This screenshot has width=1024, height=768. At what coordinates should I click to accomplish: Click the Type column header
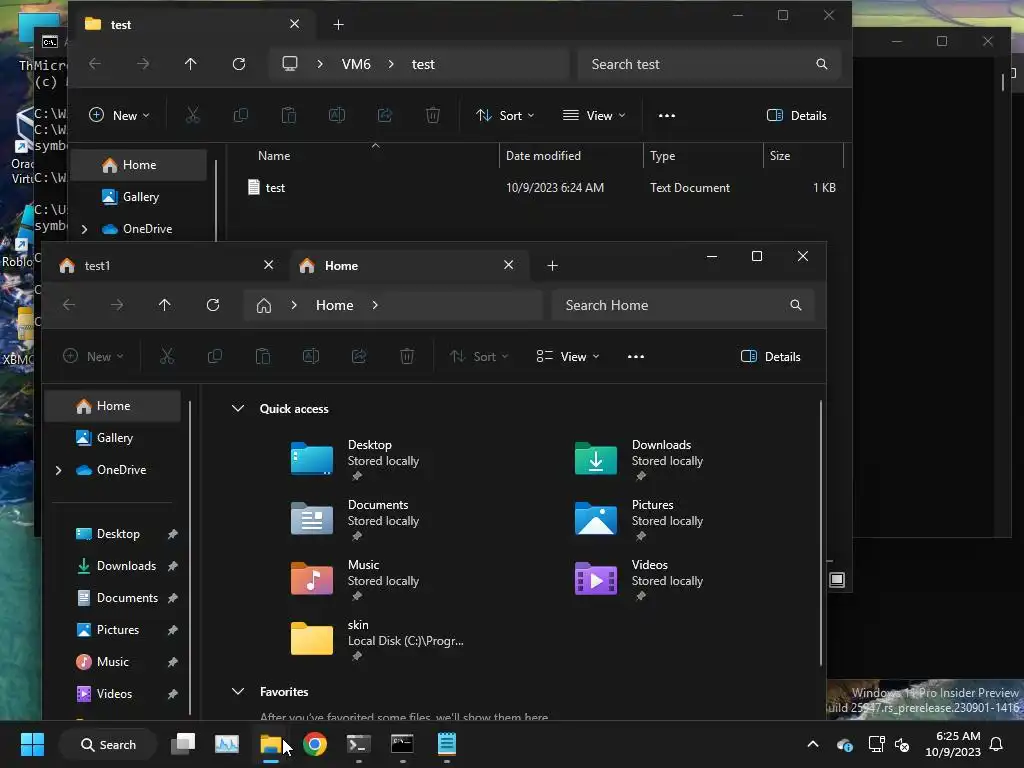[x=662, y=156]
